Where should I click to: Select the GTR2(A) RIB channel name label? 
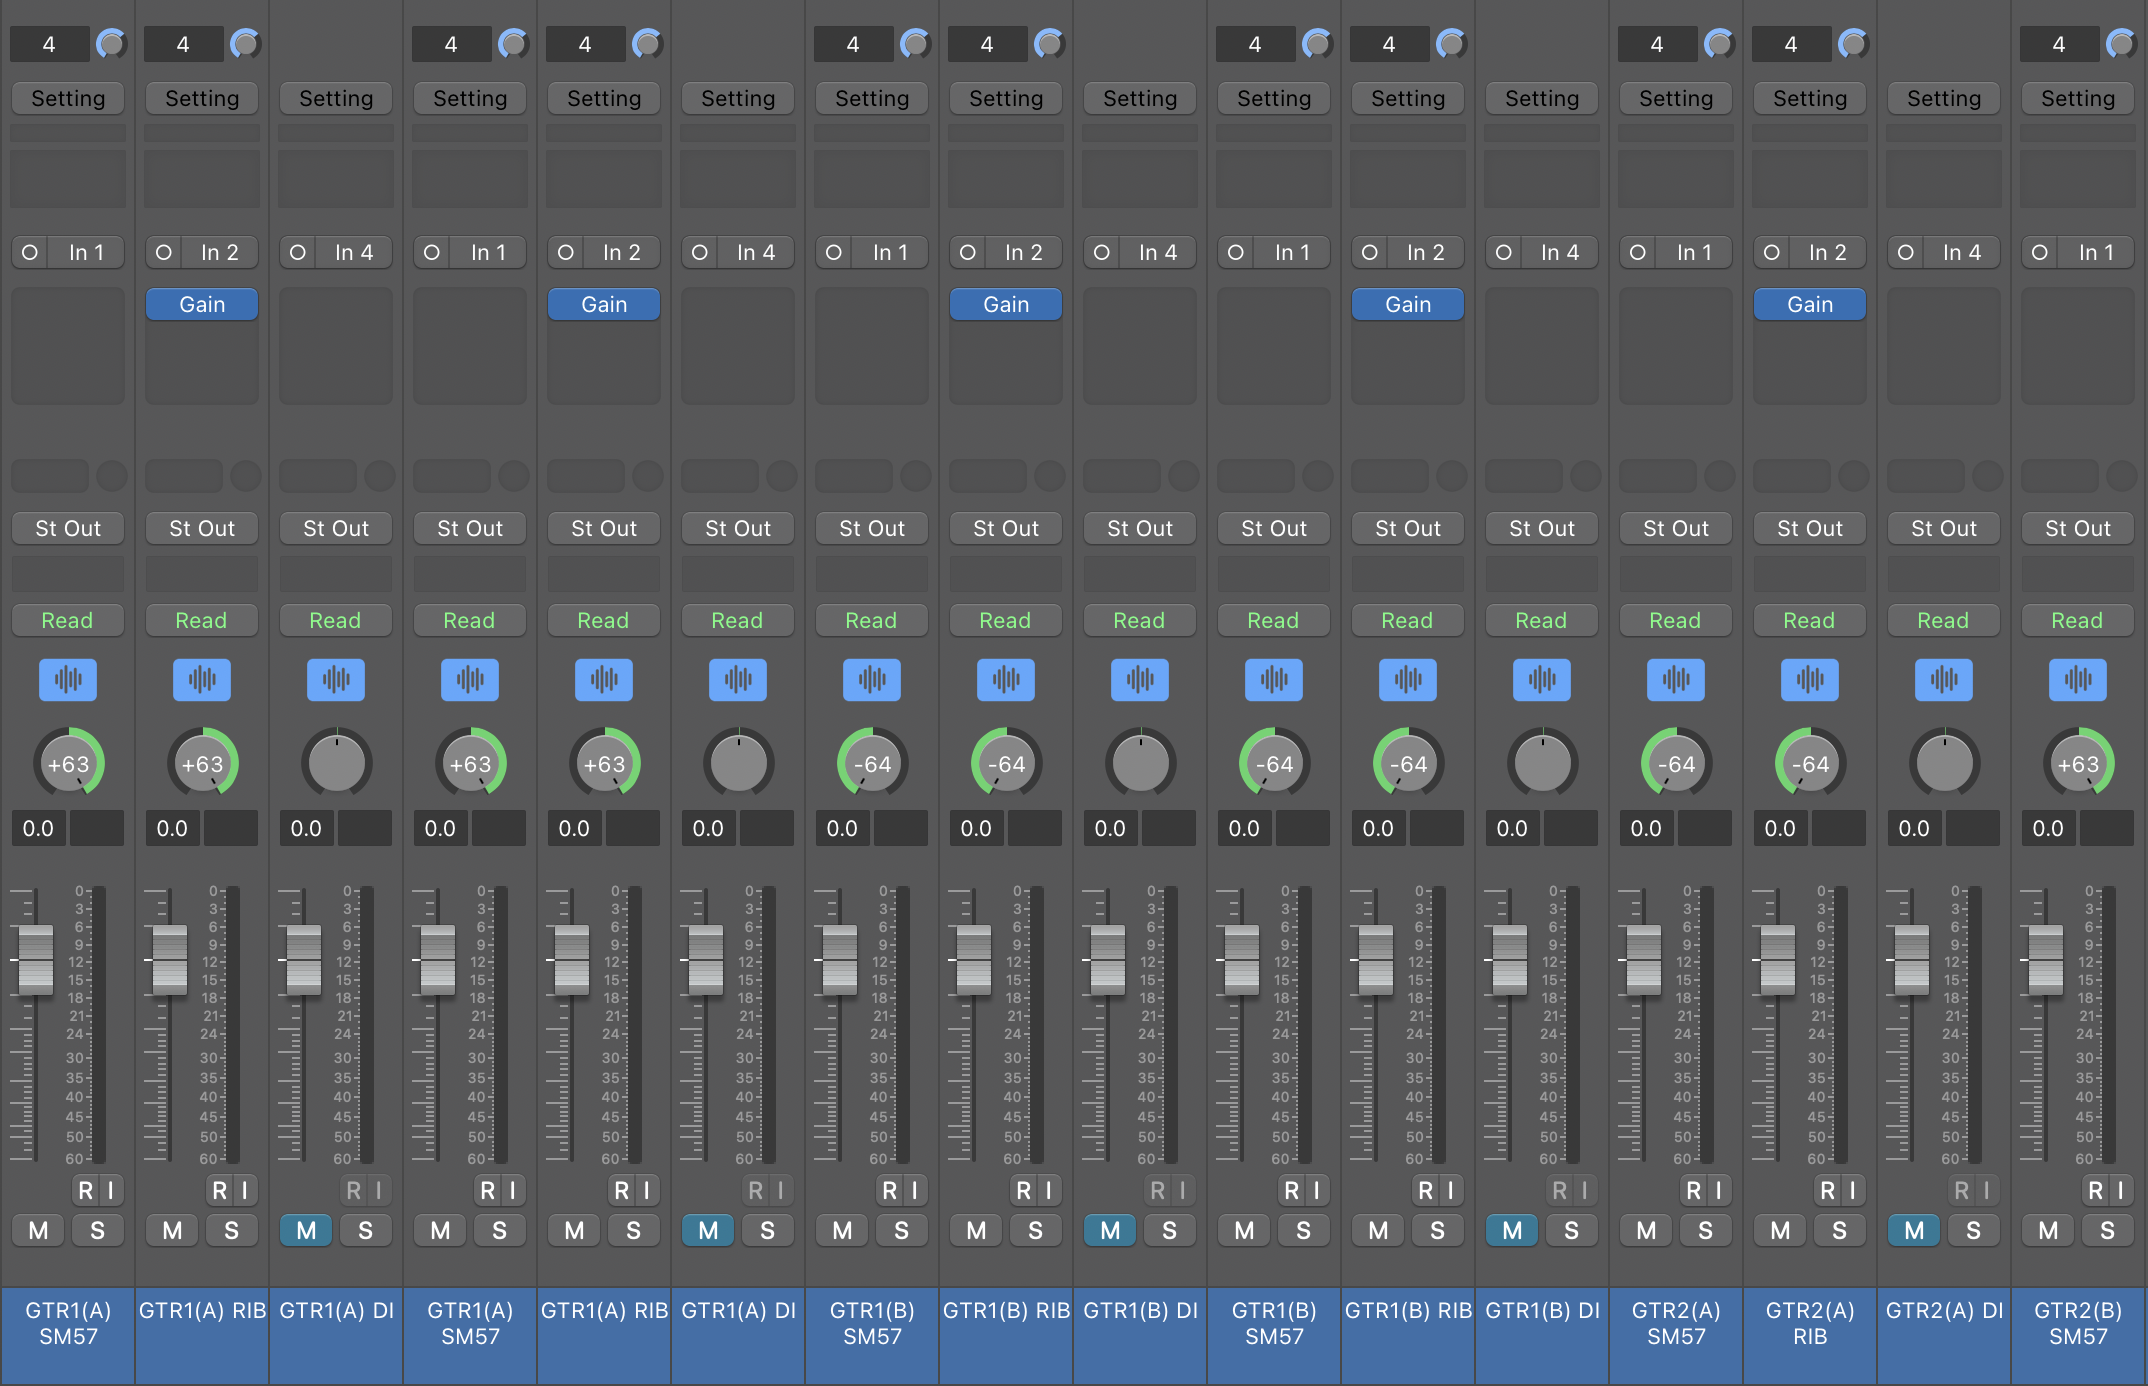pyautogui.click(x=1809, y=1323)
